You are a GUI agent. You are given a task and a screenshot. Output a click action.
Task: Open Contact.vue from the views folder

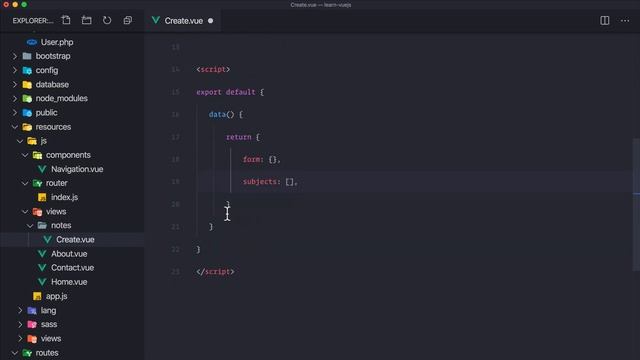point(72,268)
